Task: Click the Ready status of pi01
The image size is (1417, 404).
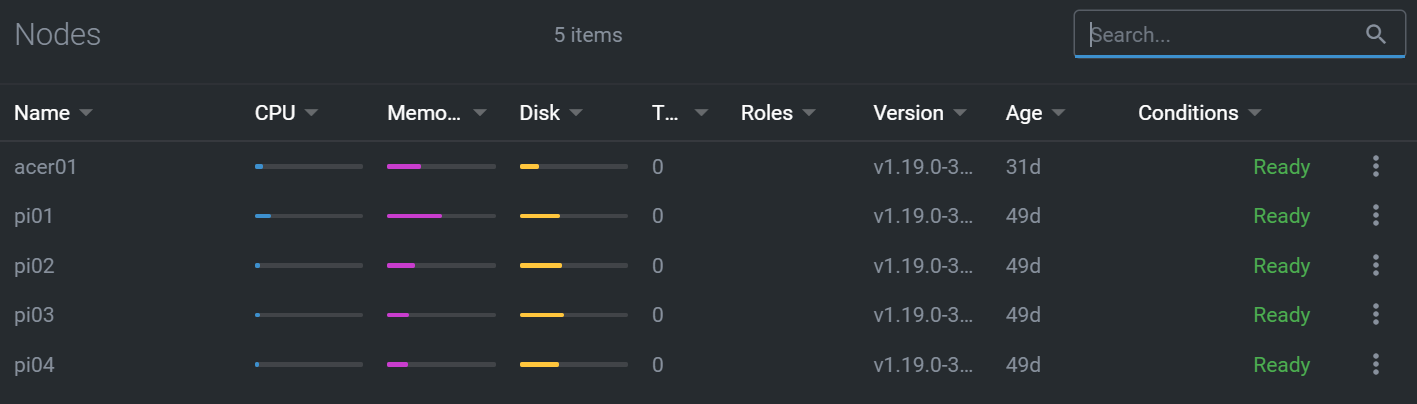Action: pyautogui.click(x=1281, y=216)
